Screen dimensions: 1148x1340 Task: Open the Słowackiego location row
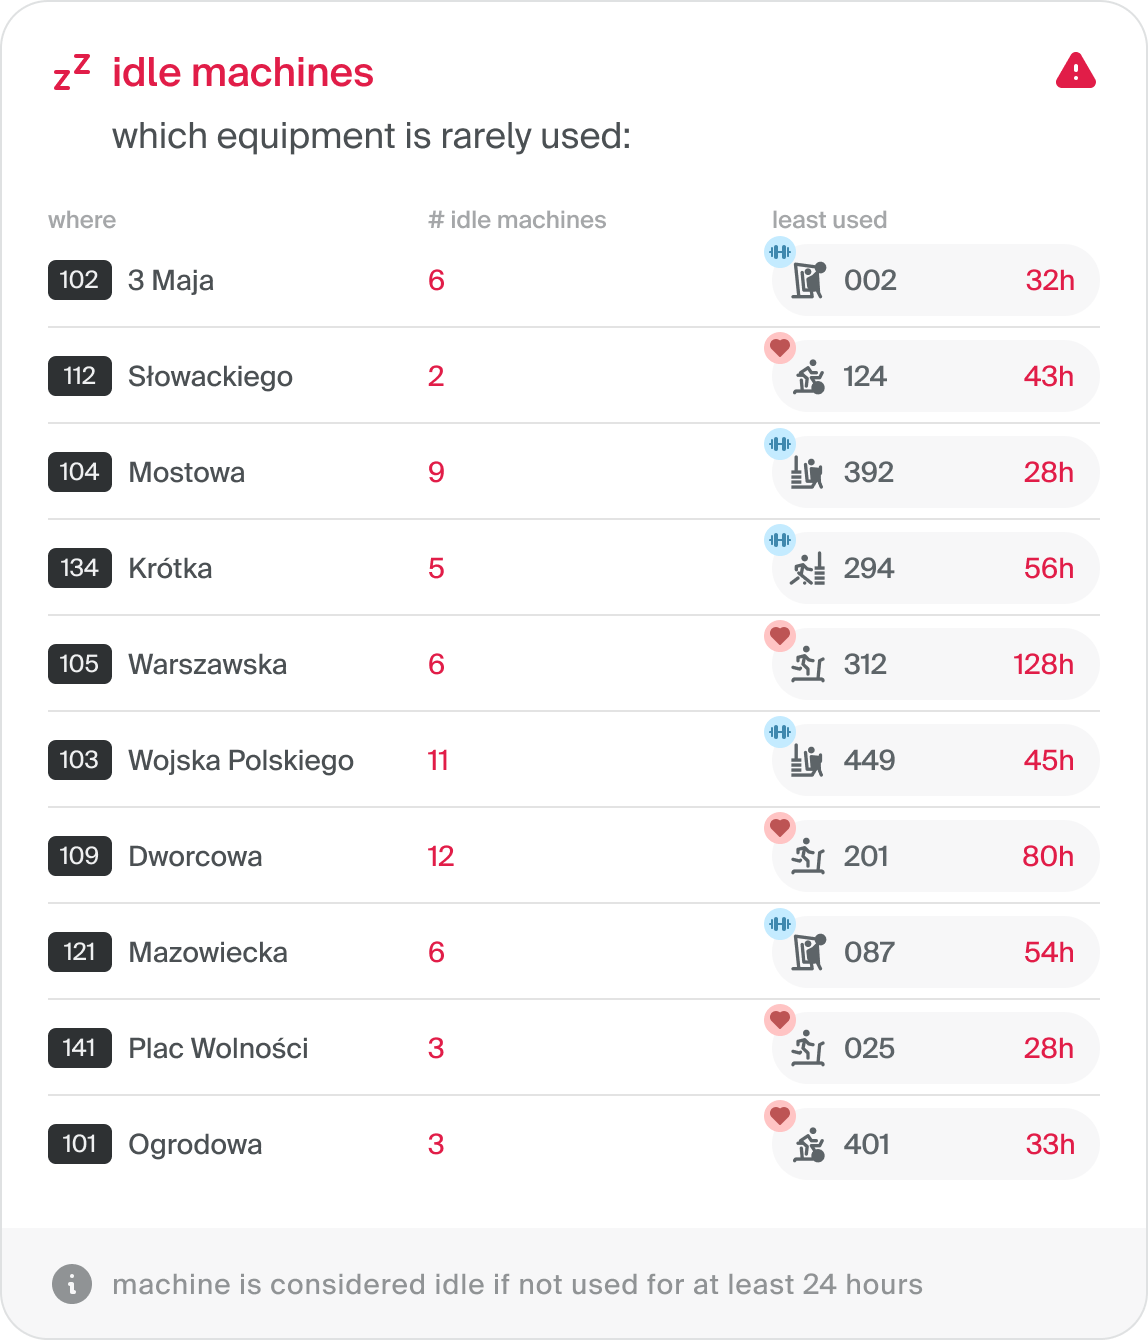tap(574, 376)
